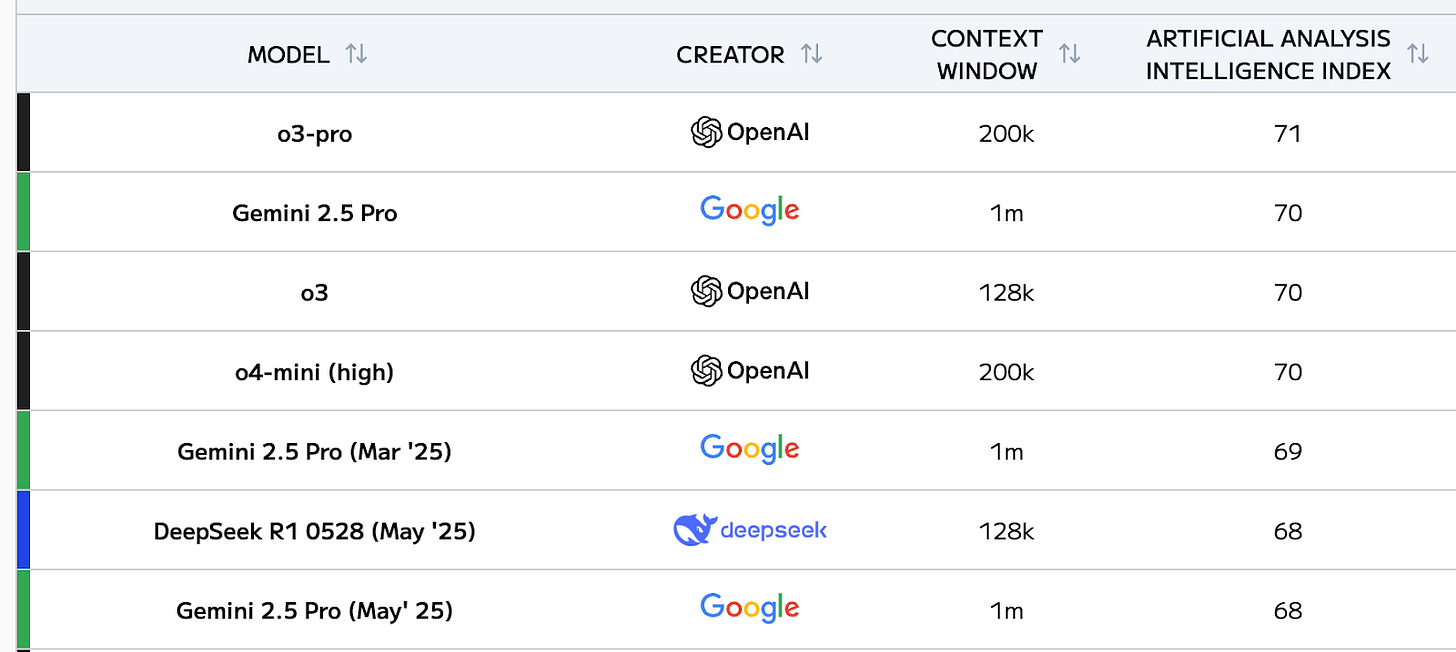Click the MODEL column header label
This screenshot has height=652, width=1456.
tap(288, 55)
